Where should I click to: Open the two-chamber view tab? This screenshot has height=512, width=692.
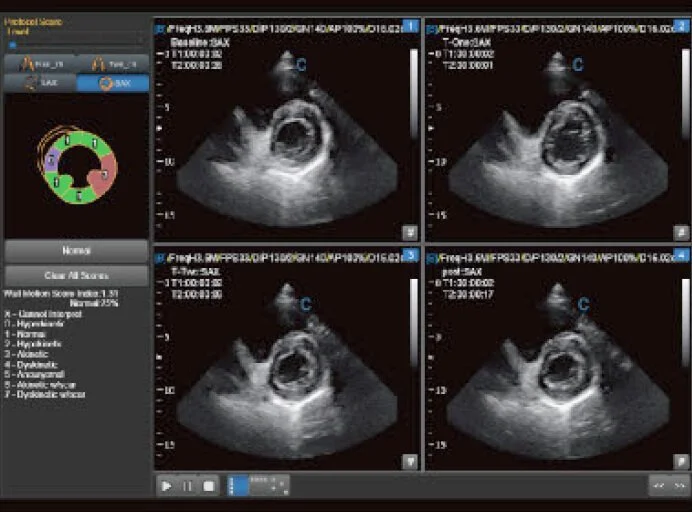pyautogui.click(x=113, y=63)
